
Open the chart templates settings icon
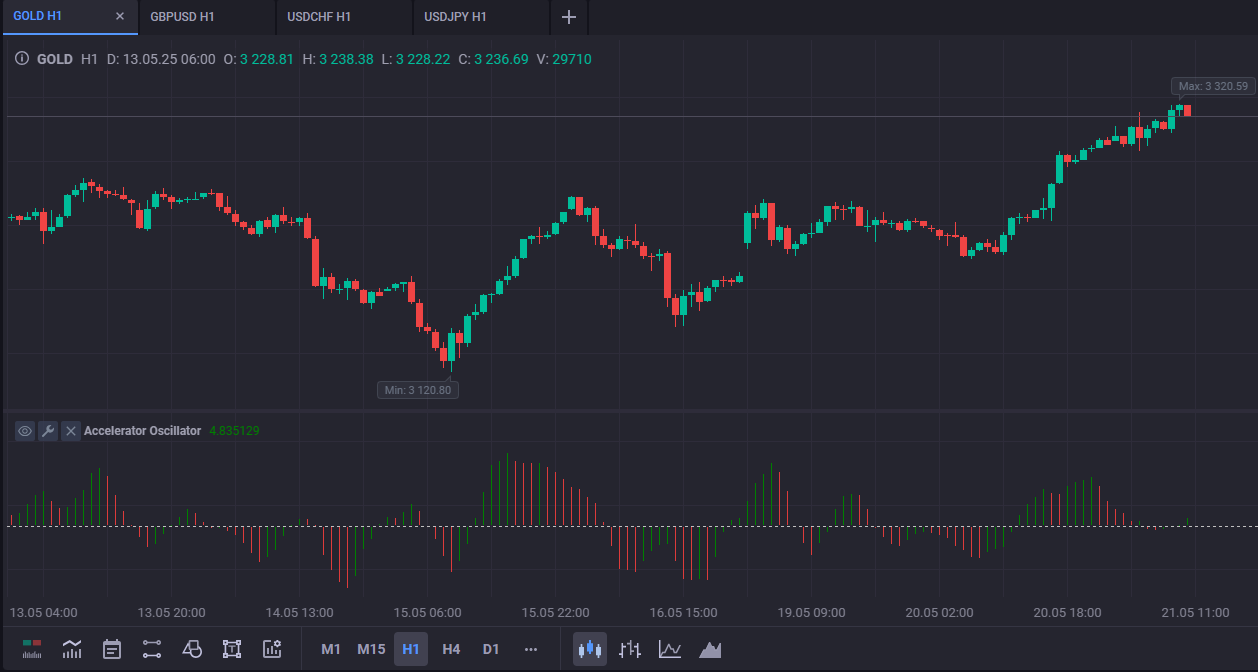pos(272,649)
